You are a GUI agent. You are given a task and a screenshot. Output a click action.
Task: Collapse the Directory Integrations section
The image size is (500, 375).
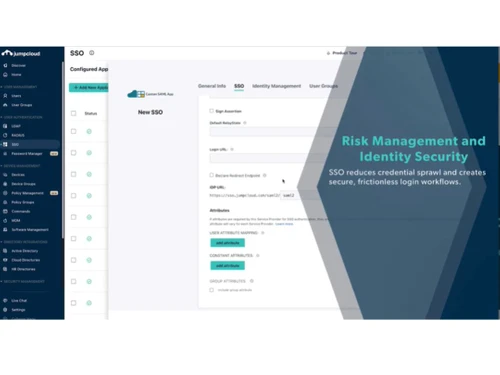[x=24, y=242]
